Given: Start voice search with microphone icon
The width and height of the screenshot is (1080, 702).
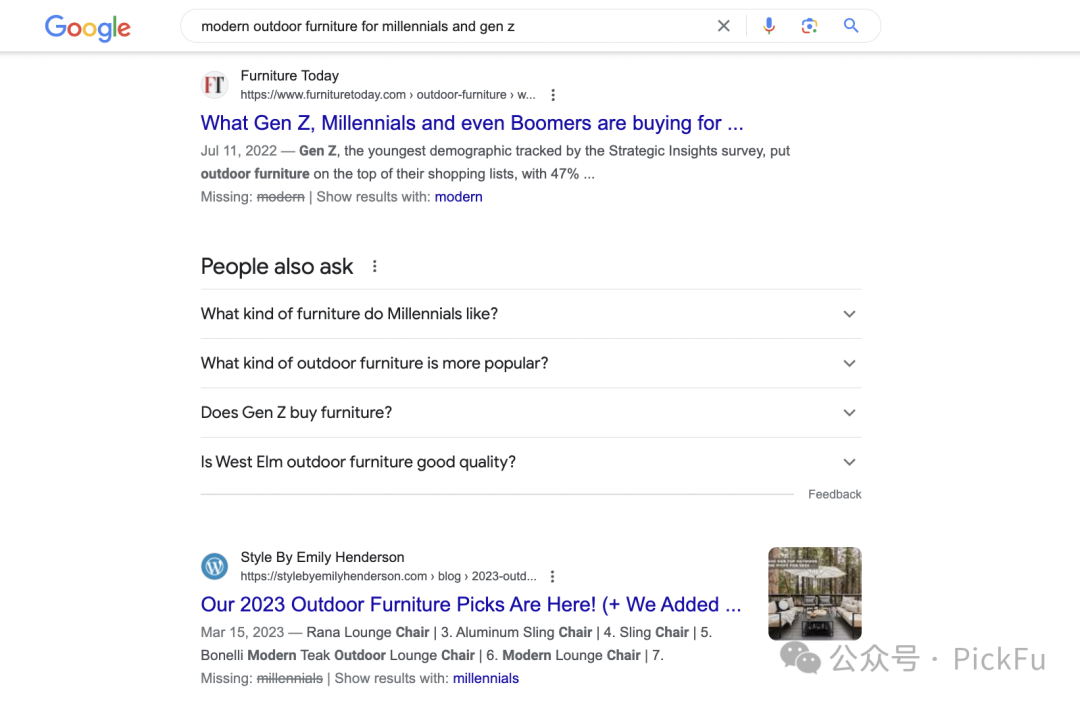Looking at the screenshot, I should [769, 26].
